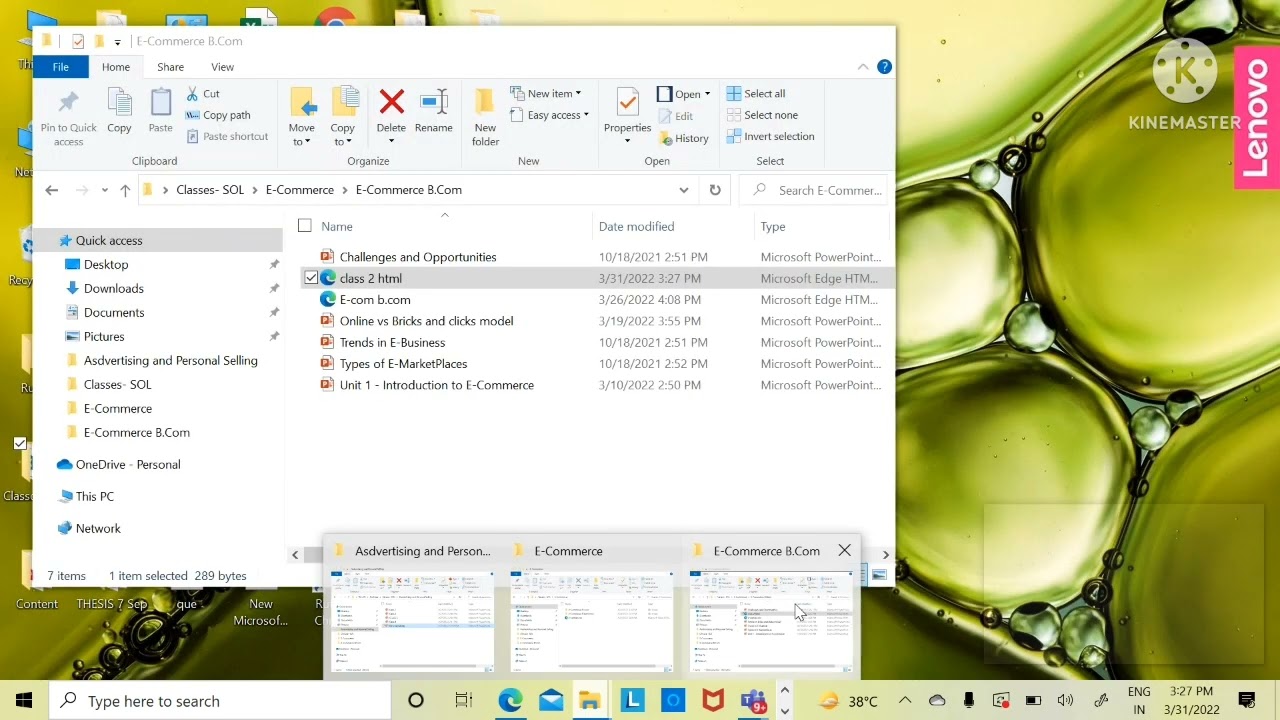Viewport: 1280px width, 720px height.
Task: Click Pin to Quick access icon
Action: (68, 103)
